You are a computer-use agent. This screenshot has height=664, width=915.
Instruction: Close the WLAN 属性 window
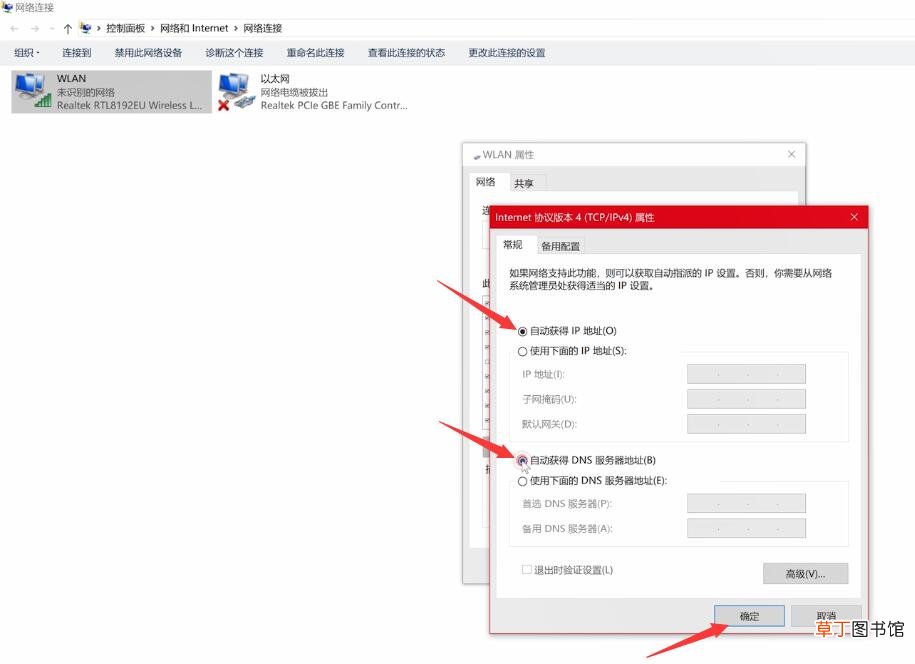791,154
